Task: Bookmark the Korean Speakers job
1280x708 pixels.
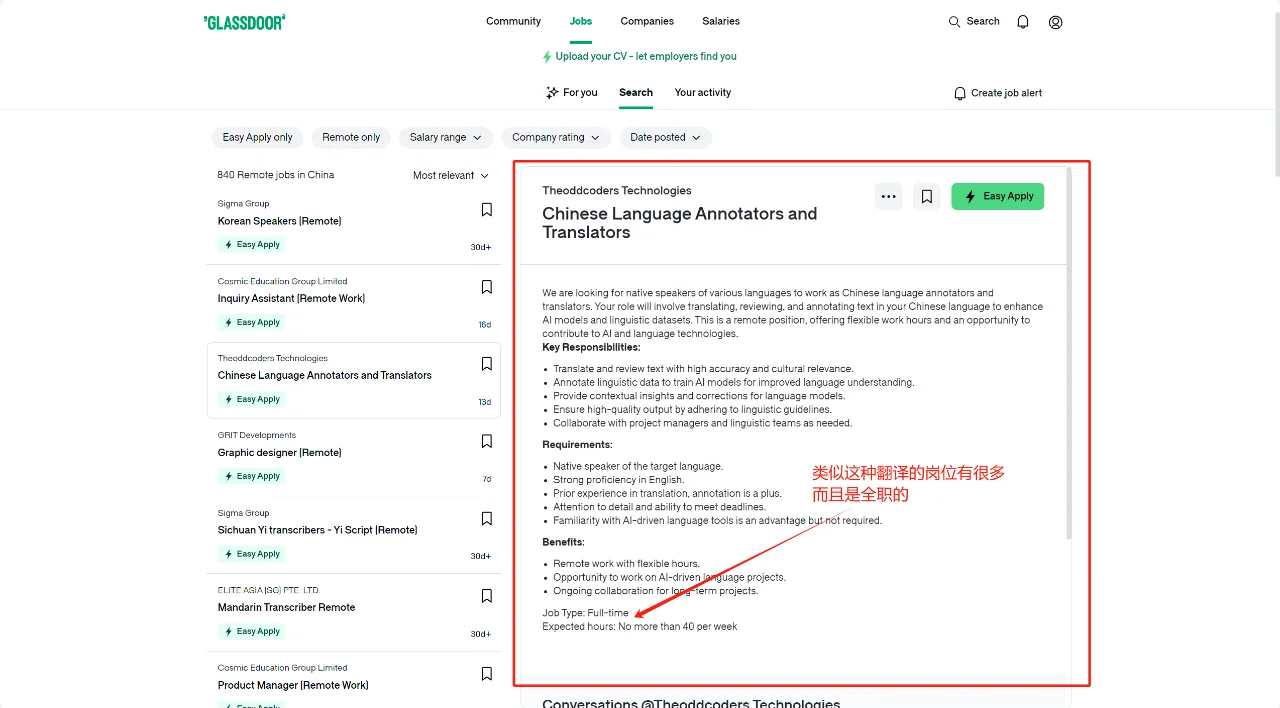Action: click(x=487, y=210)
